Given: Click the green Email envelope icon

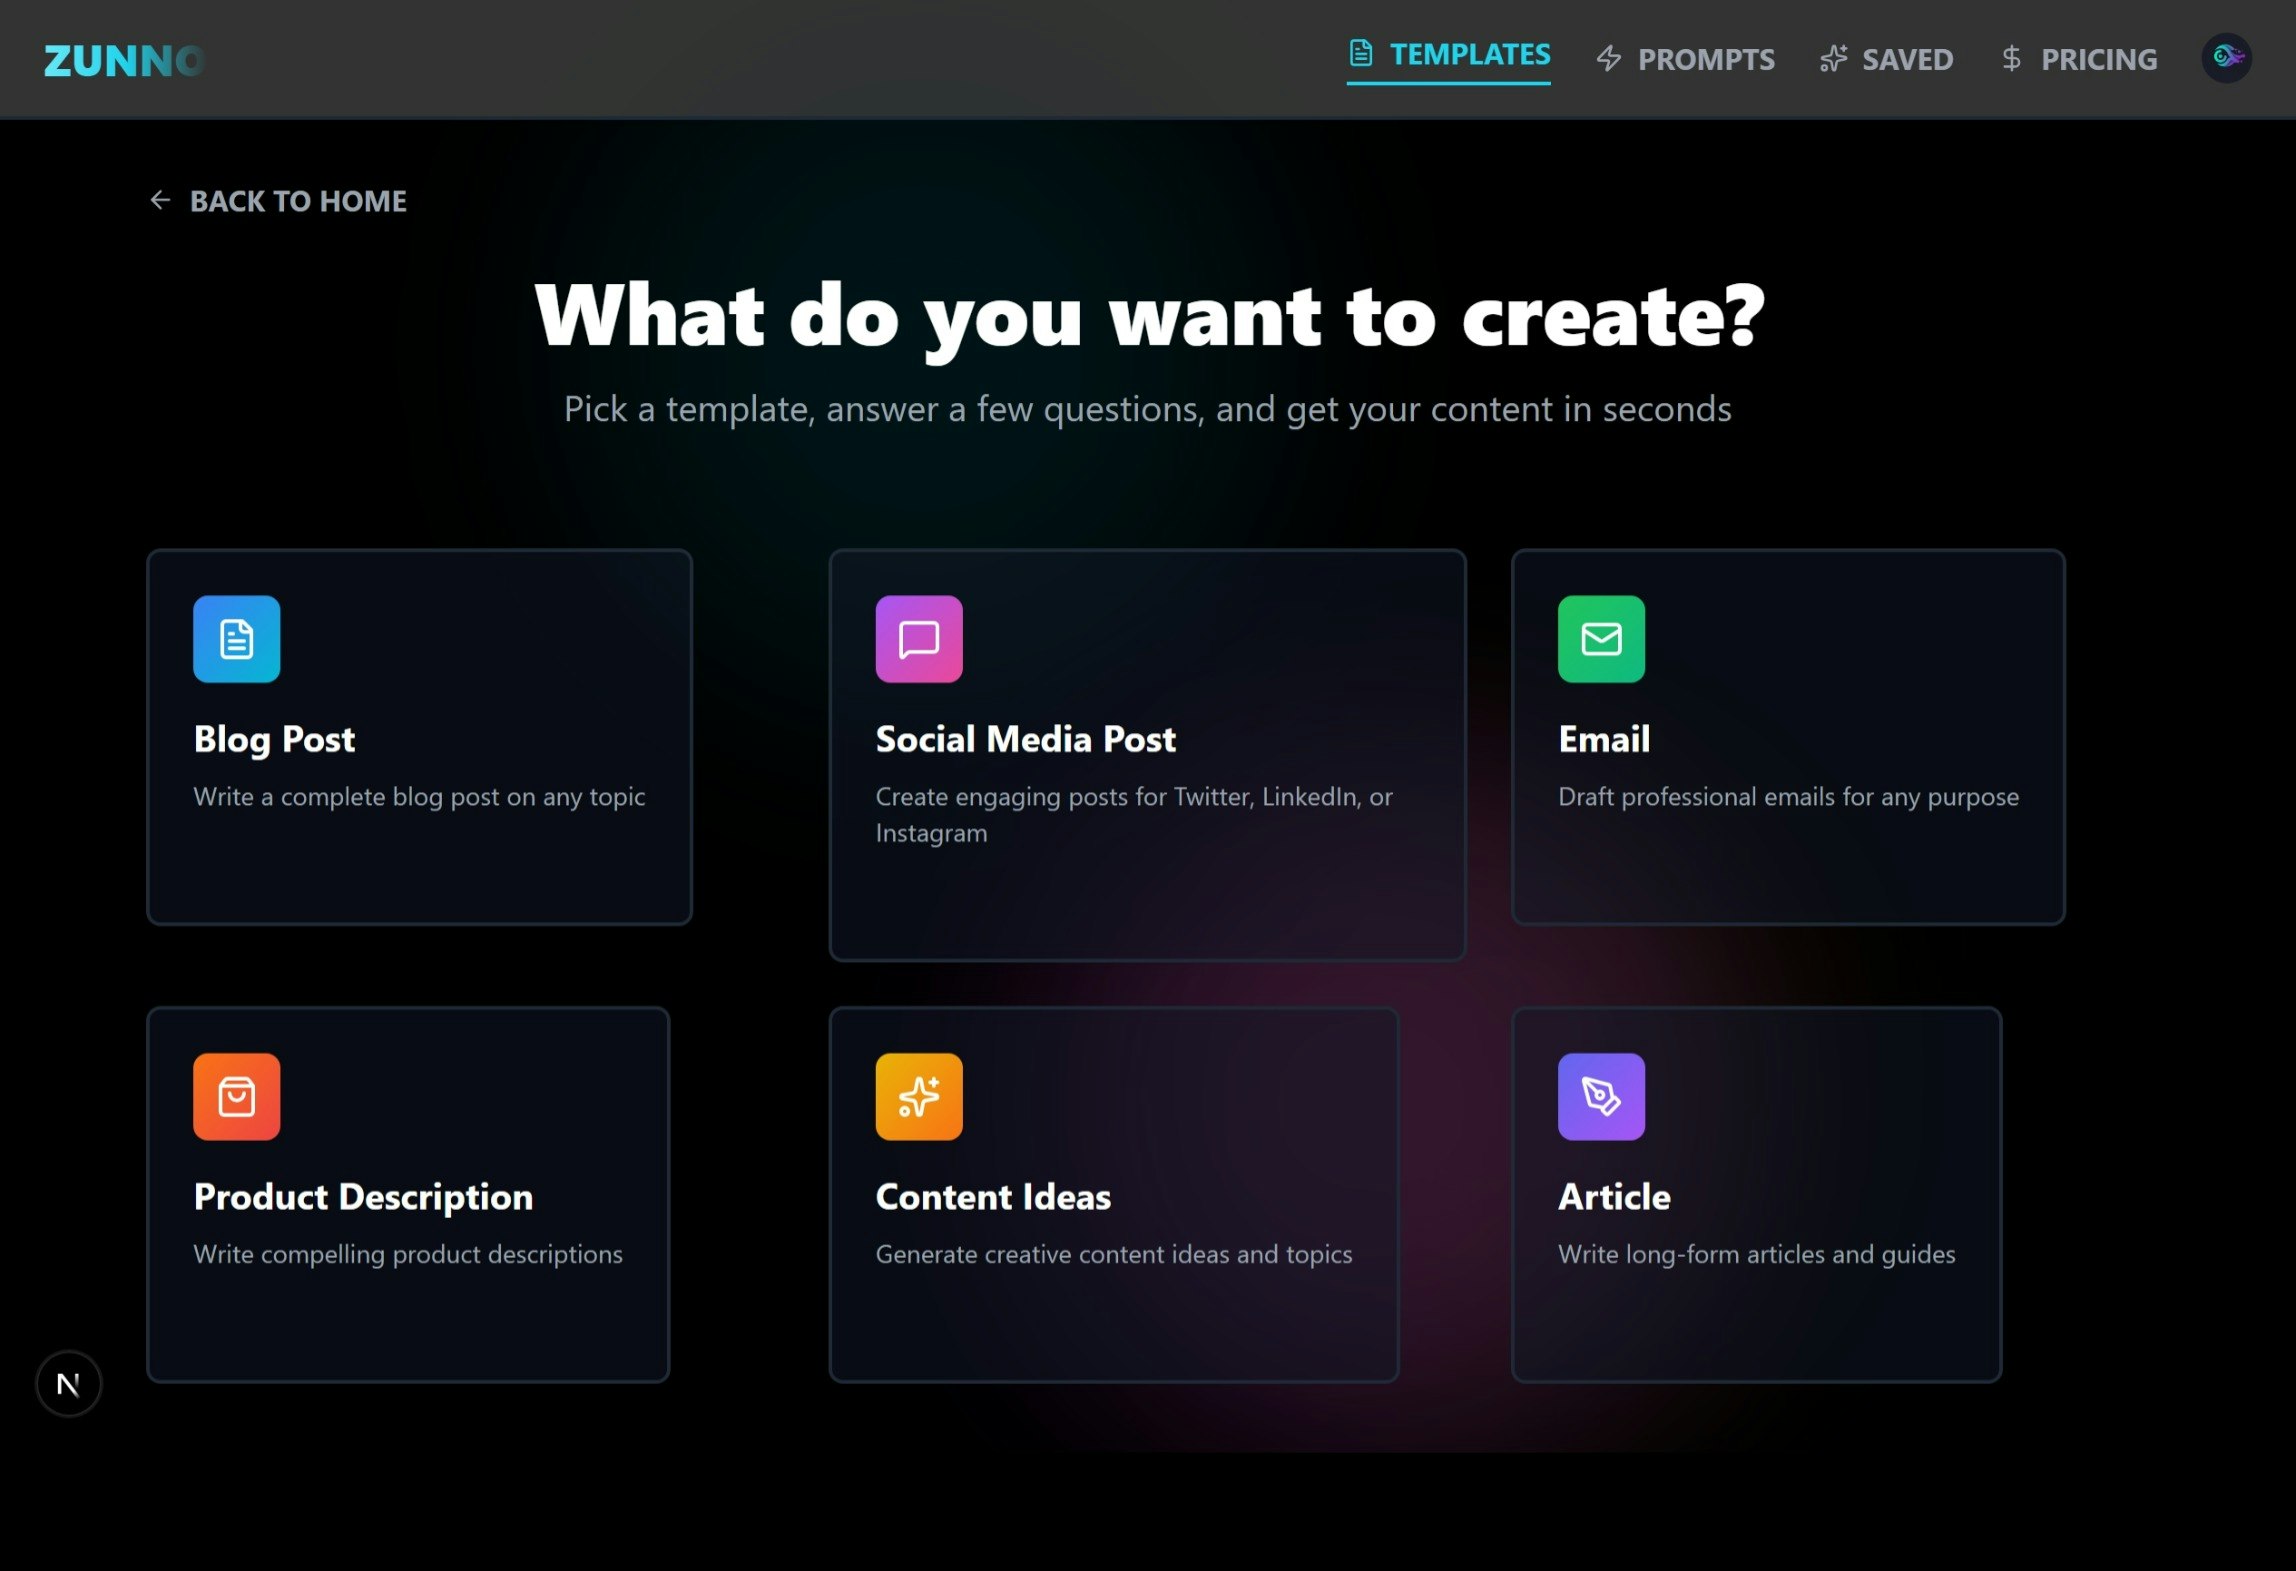Looking at the screenshot, I should tap(1600, 639).
